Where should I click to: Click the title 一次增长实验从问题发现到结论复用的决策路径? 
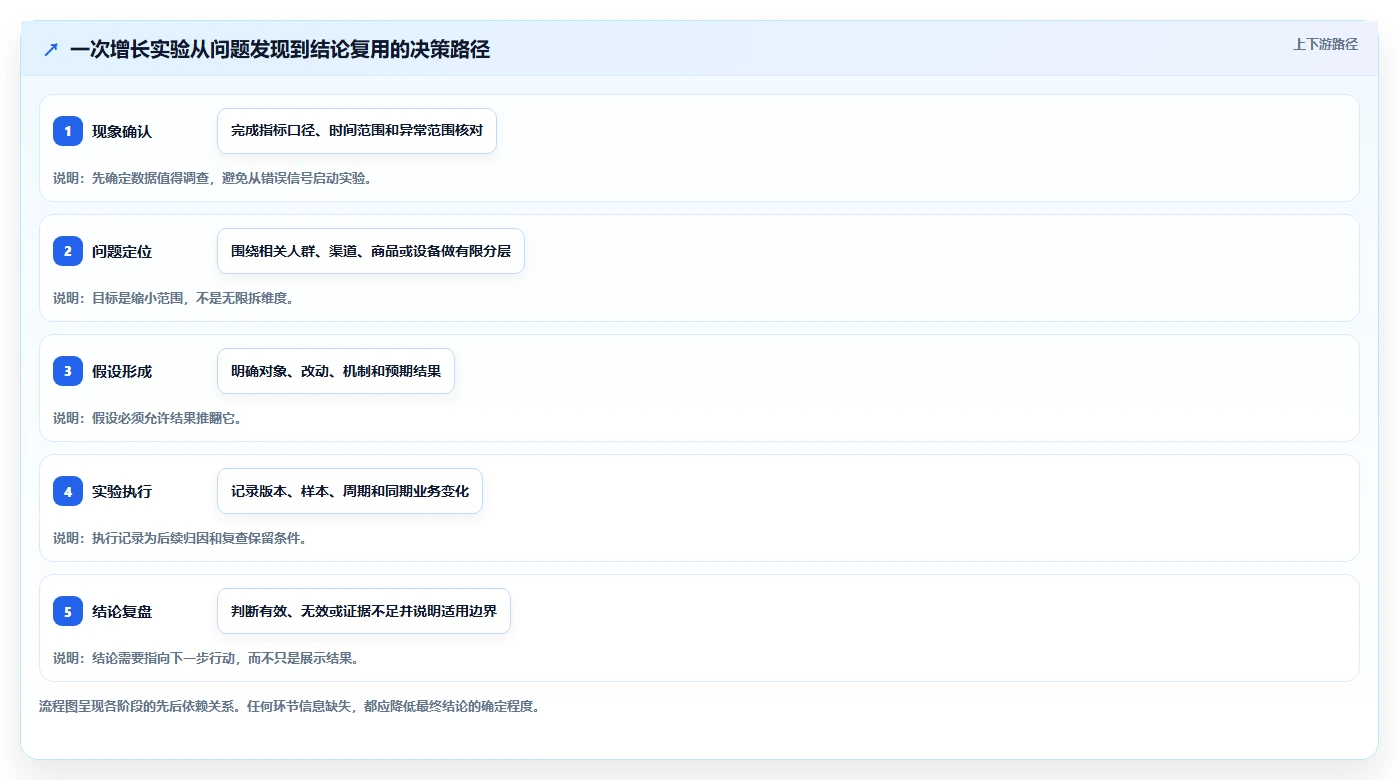(x=280, y=49)
